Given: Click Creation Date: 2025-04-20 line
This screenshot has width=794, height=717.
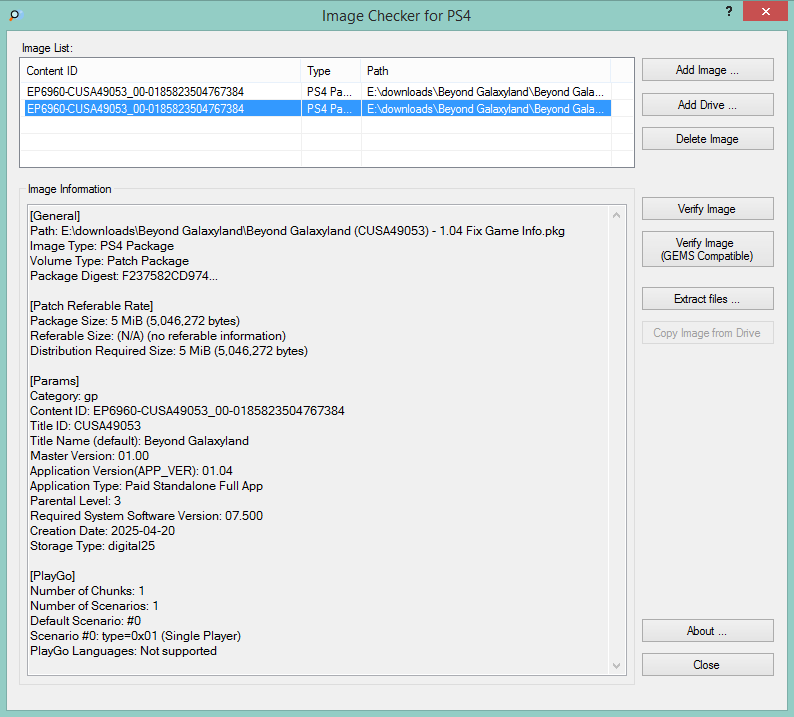Looking at the screenshot, I should [102, 531].
